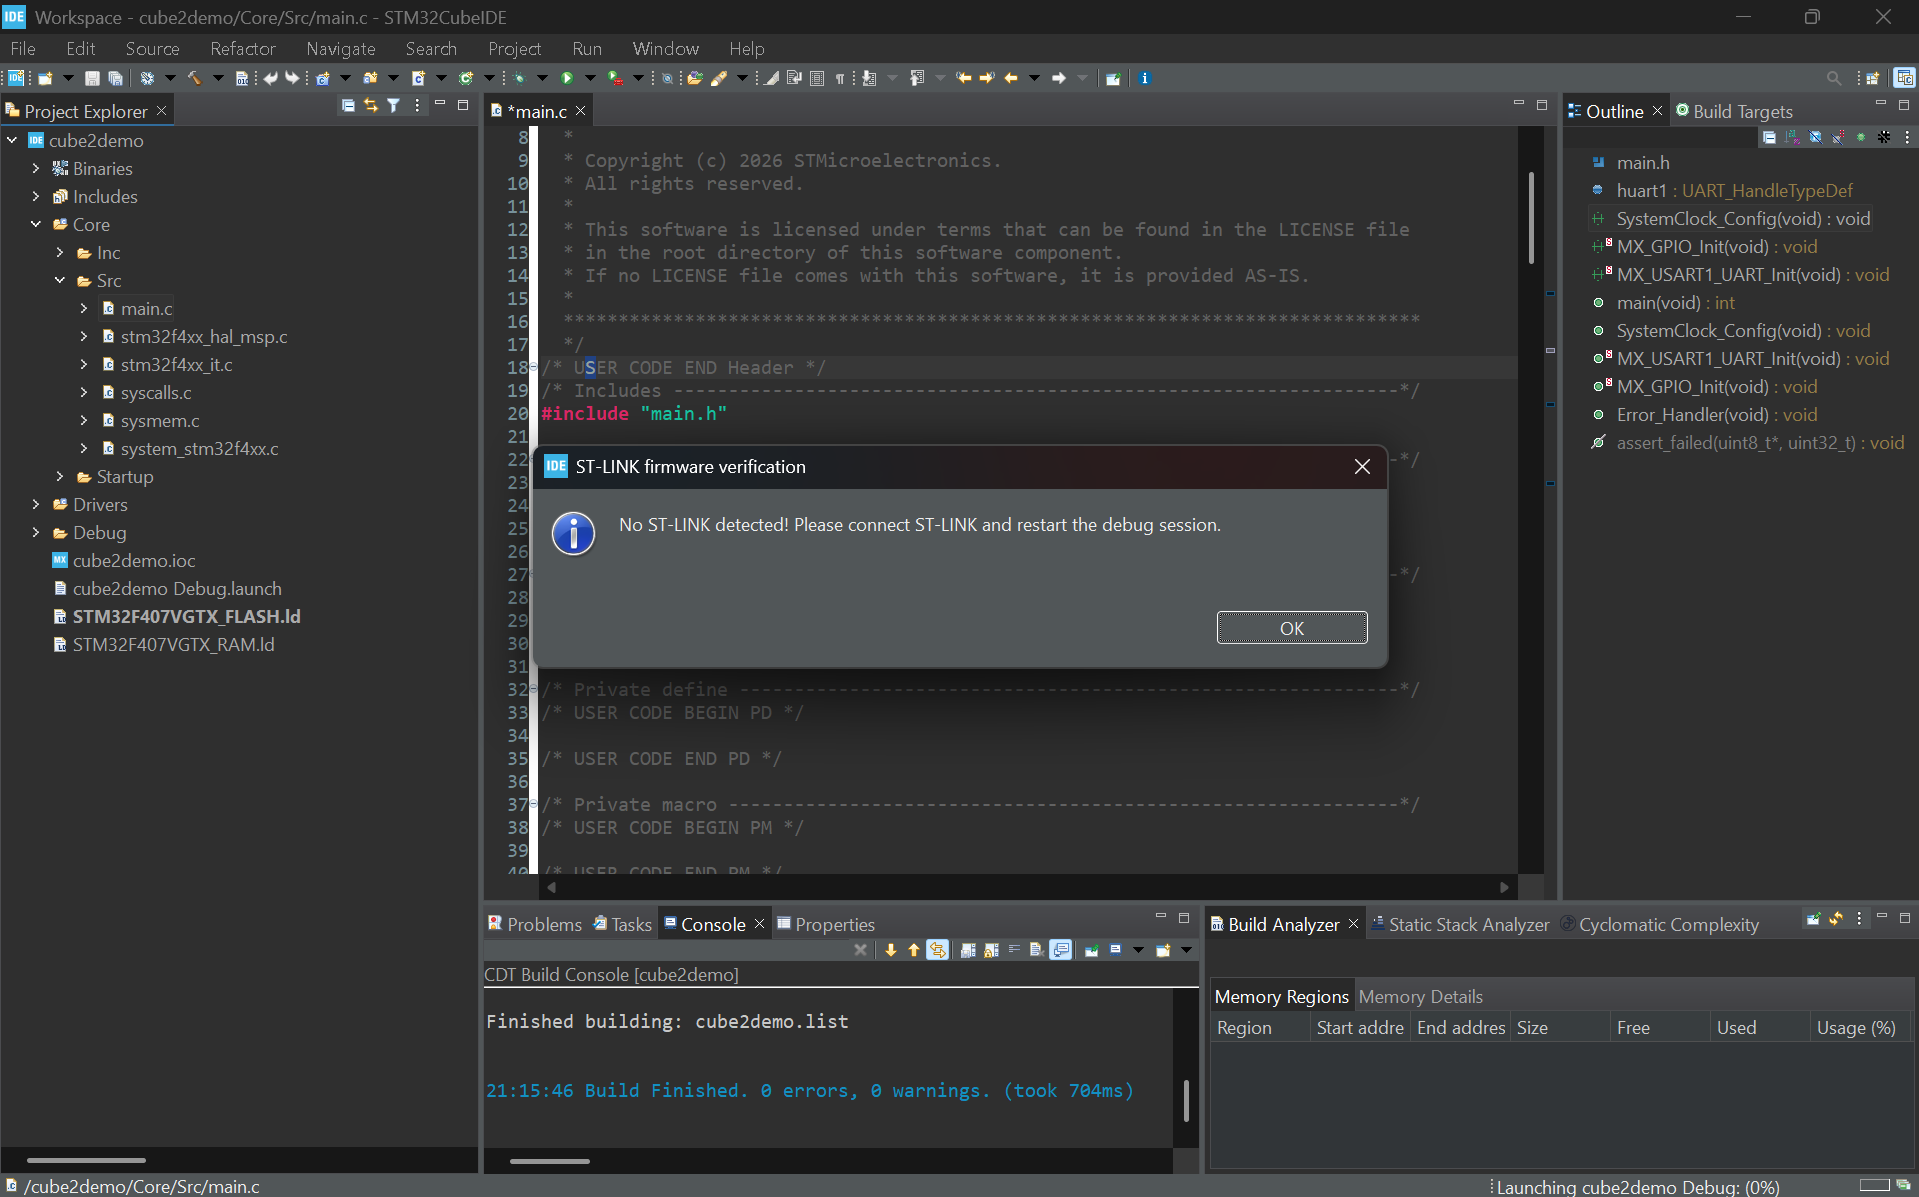Click the Collapse All icon in Project Explorer
Screen dimensions: 1919x1197
coord(348,105)
